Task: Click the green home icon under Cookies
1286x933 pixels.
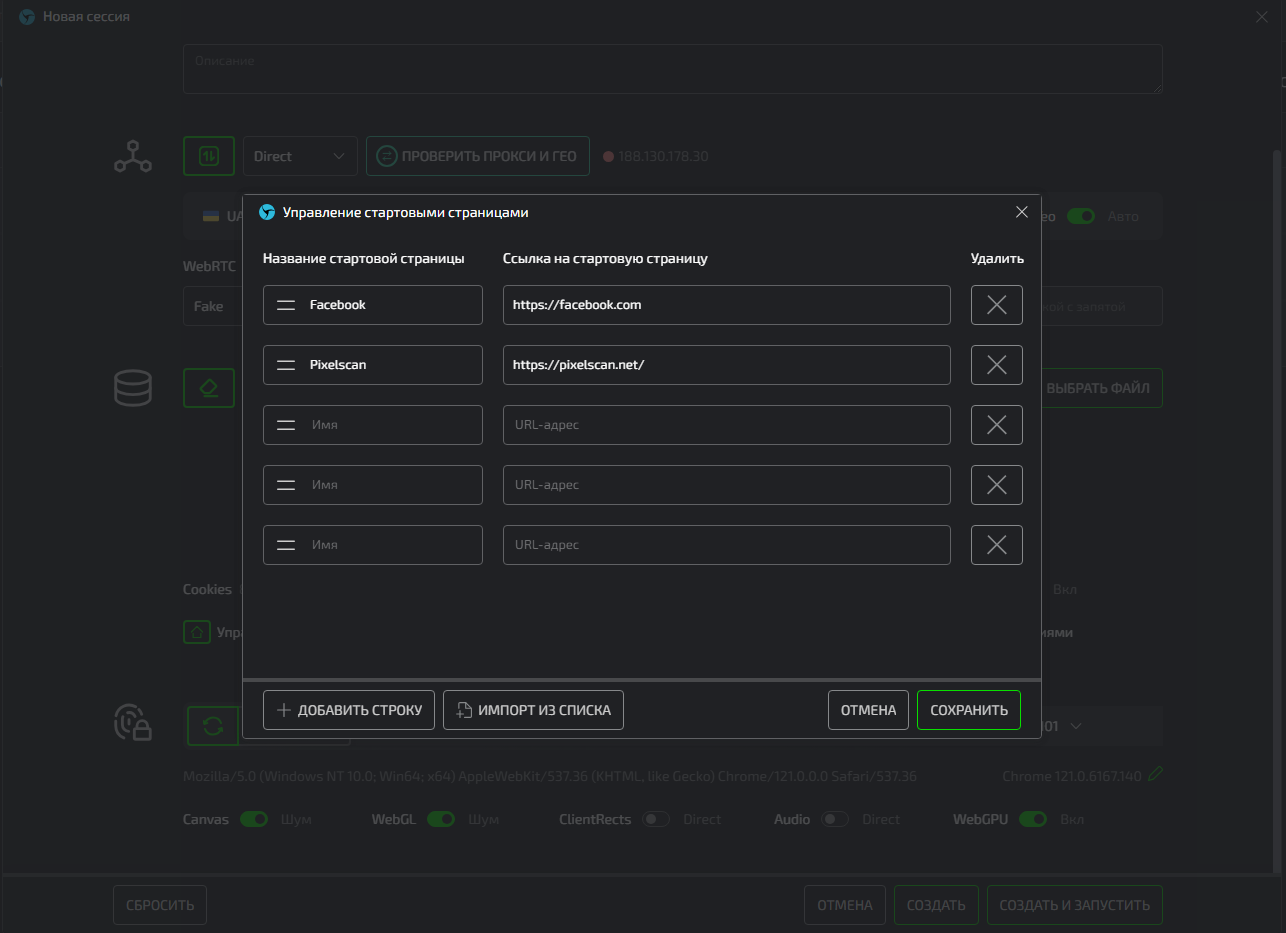Action: 197,632
